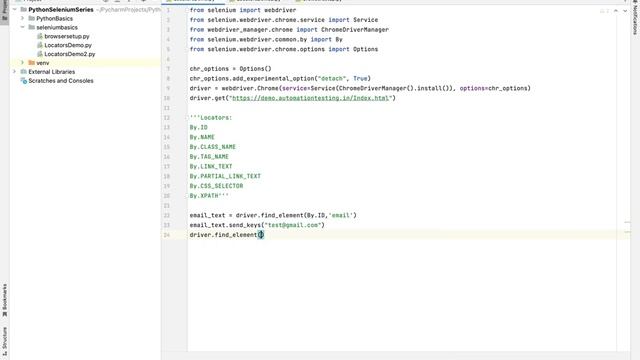Open the Structure tool window
Screen dimensions: 640x360
[4, 340]
